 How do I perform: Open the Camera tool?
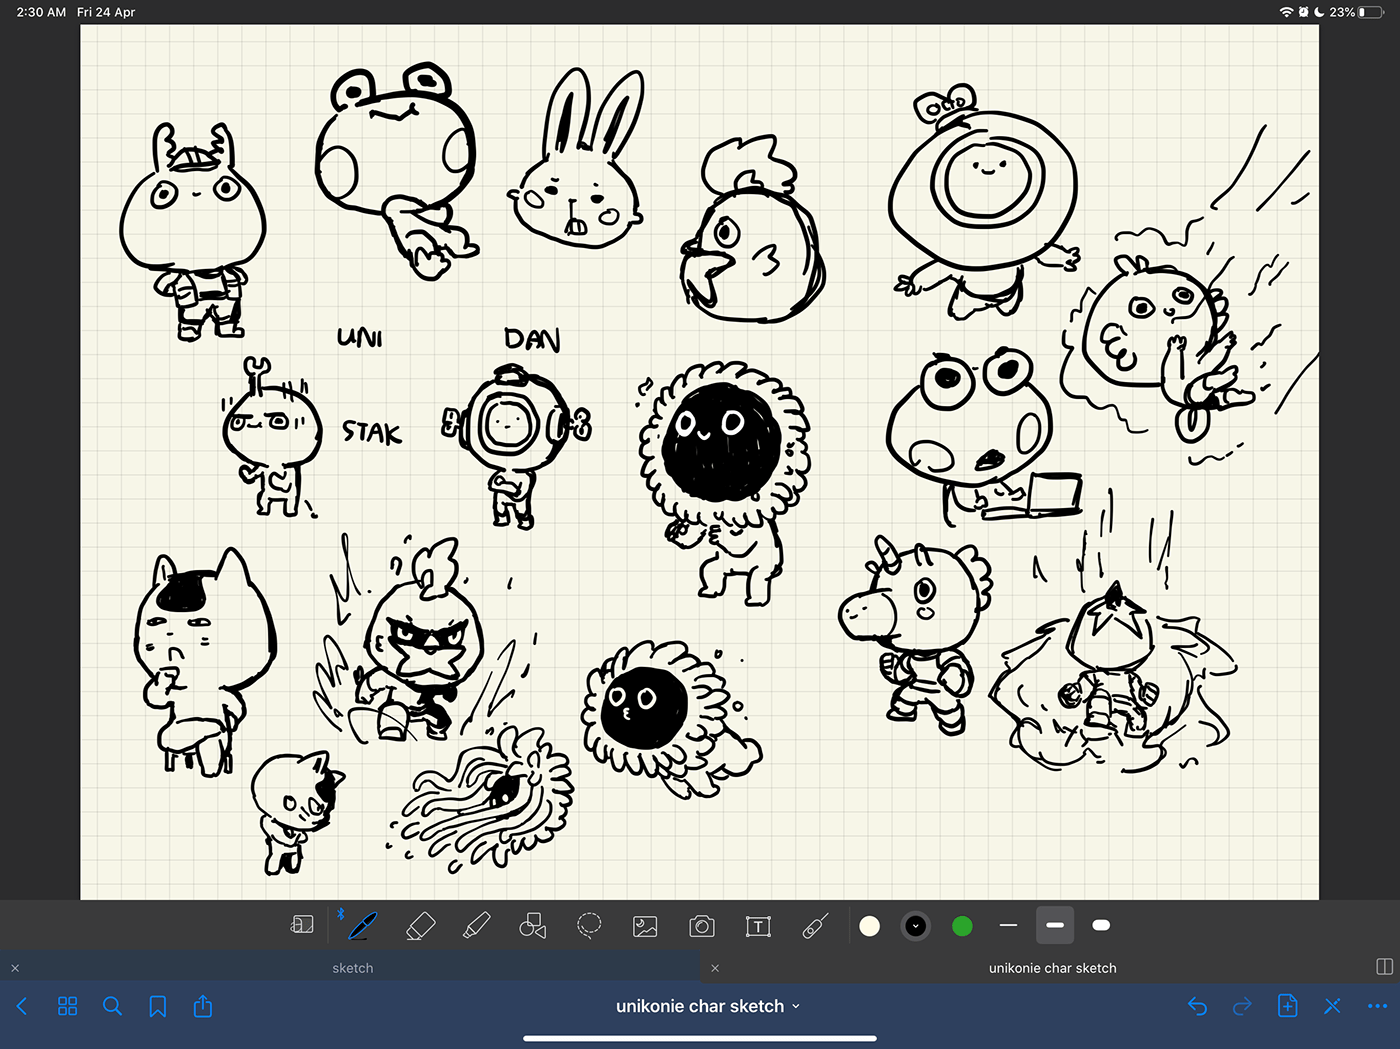(702, 926)
